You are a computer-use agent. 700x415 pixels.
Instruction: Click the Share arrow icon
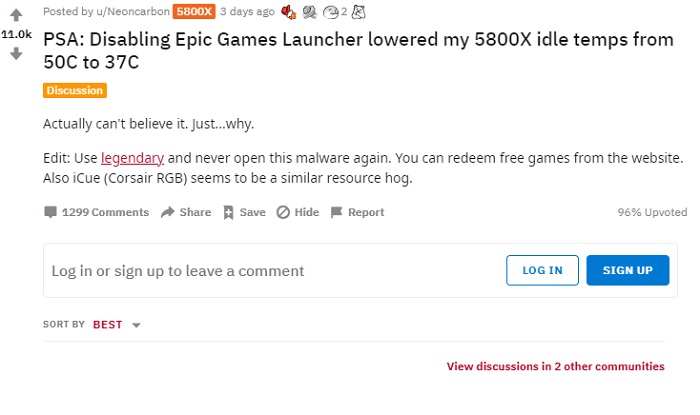[x=167, y=212]
